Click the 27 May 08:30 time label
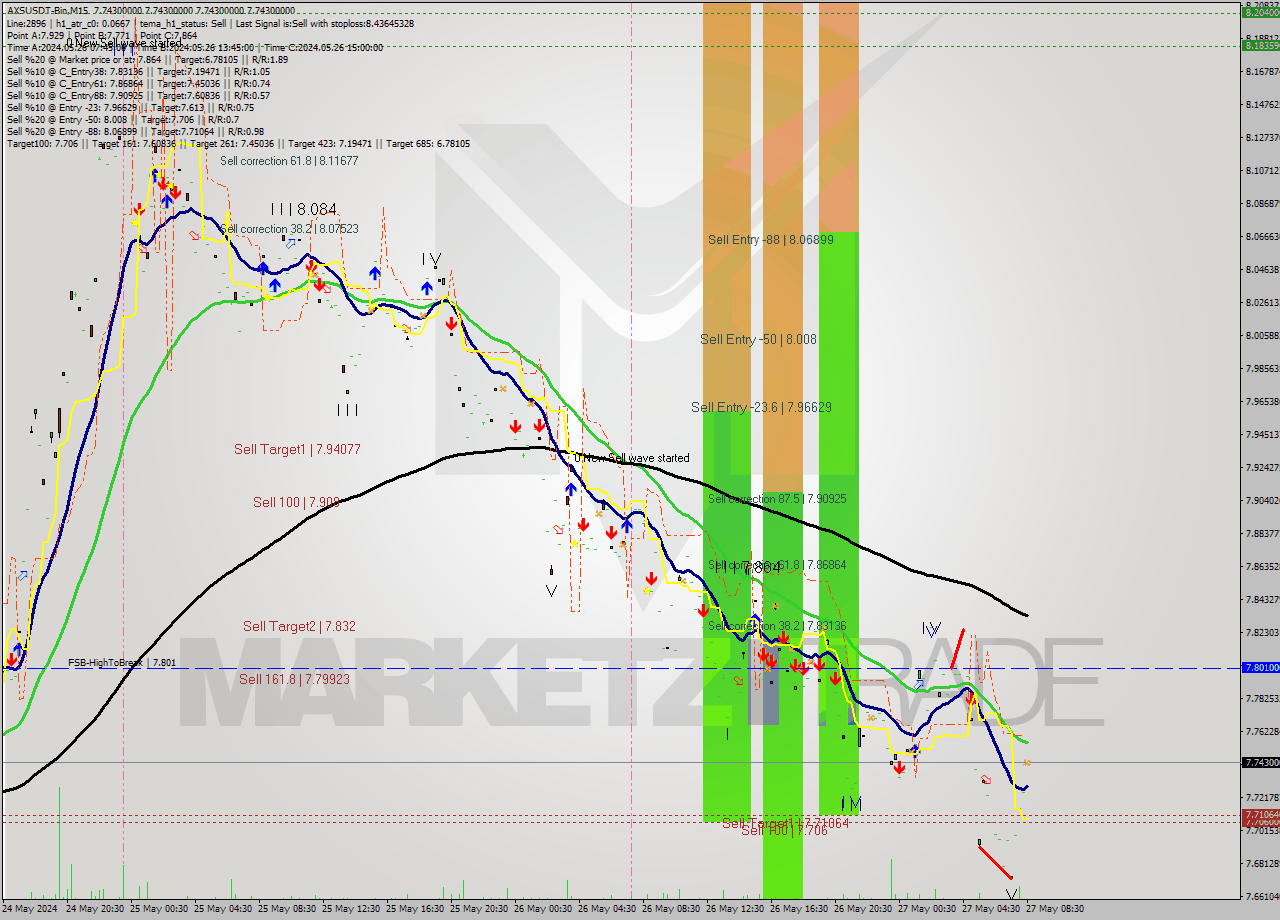This screenshot has width=1280, height=920. click(x=1057, y=910)
